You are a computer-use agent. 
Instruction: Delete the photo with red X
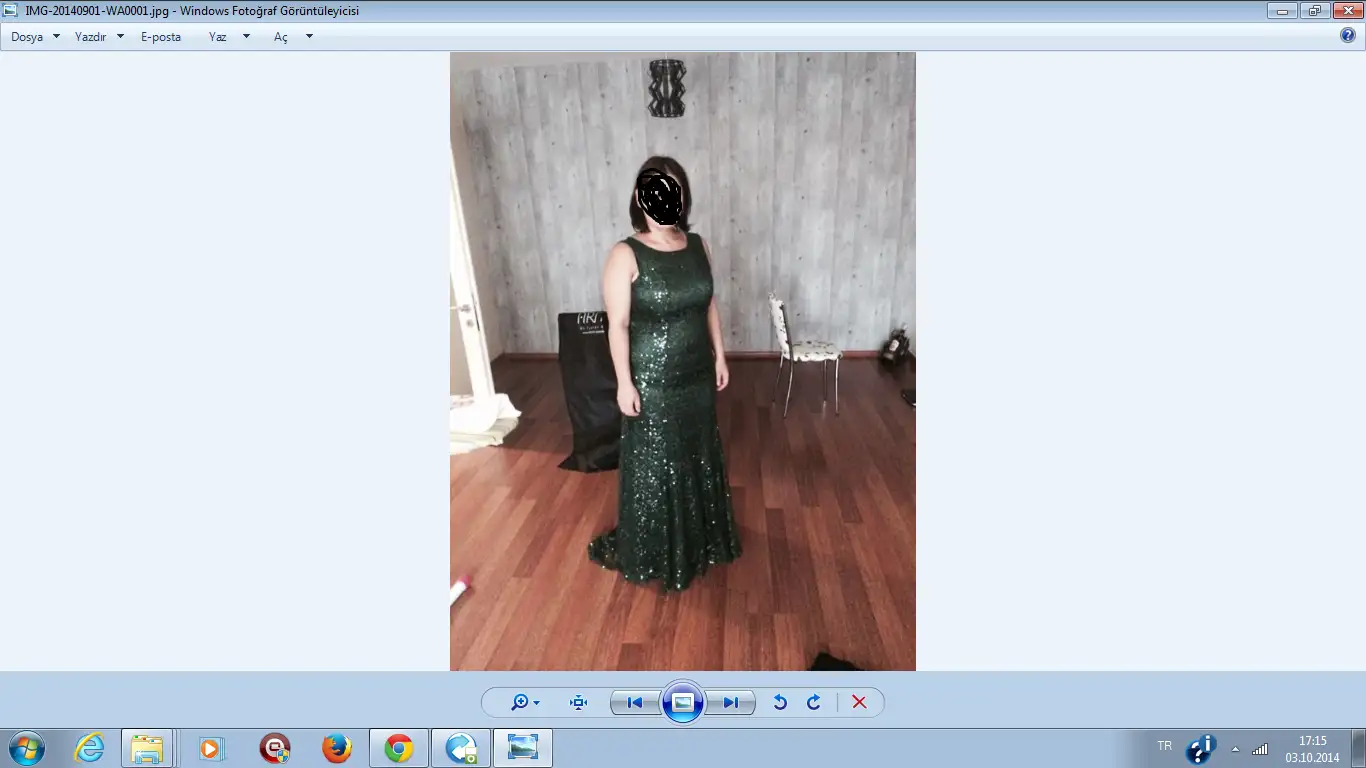[x=859, y=703]
